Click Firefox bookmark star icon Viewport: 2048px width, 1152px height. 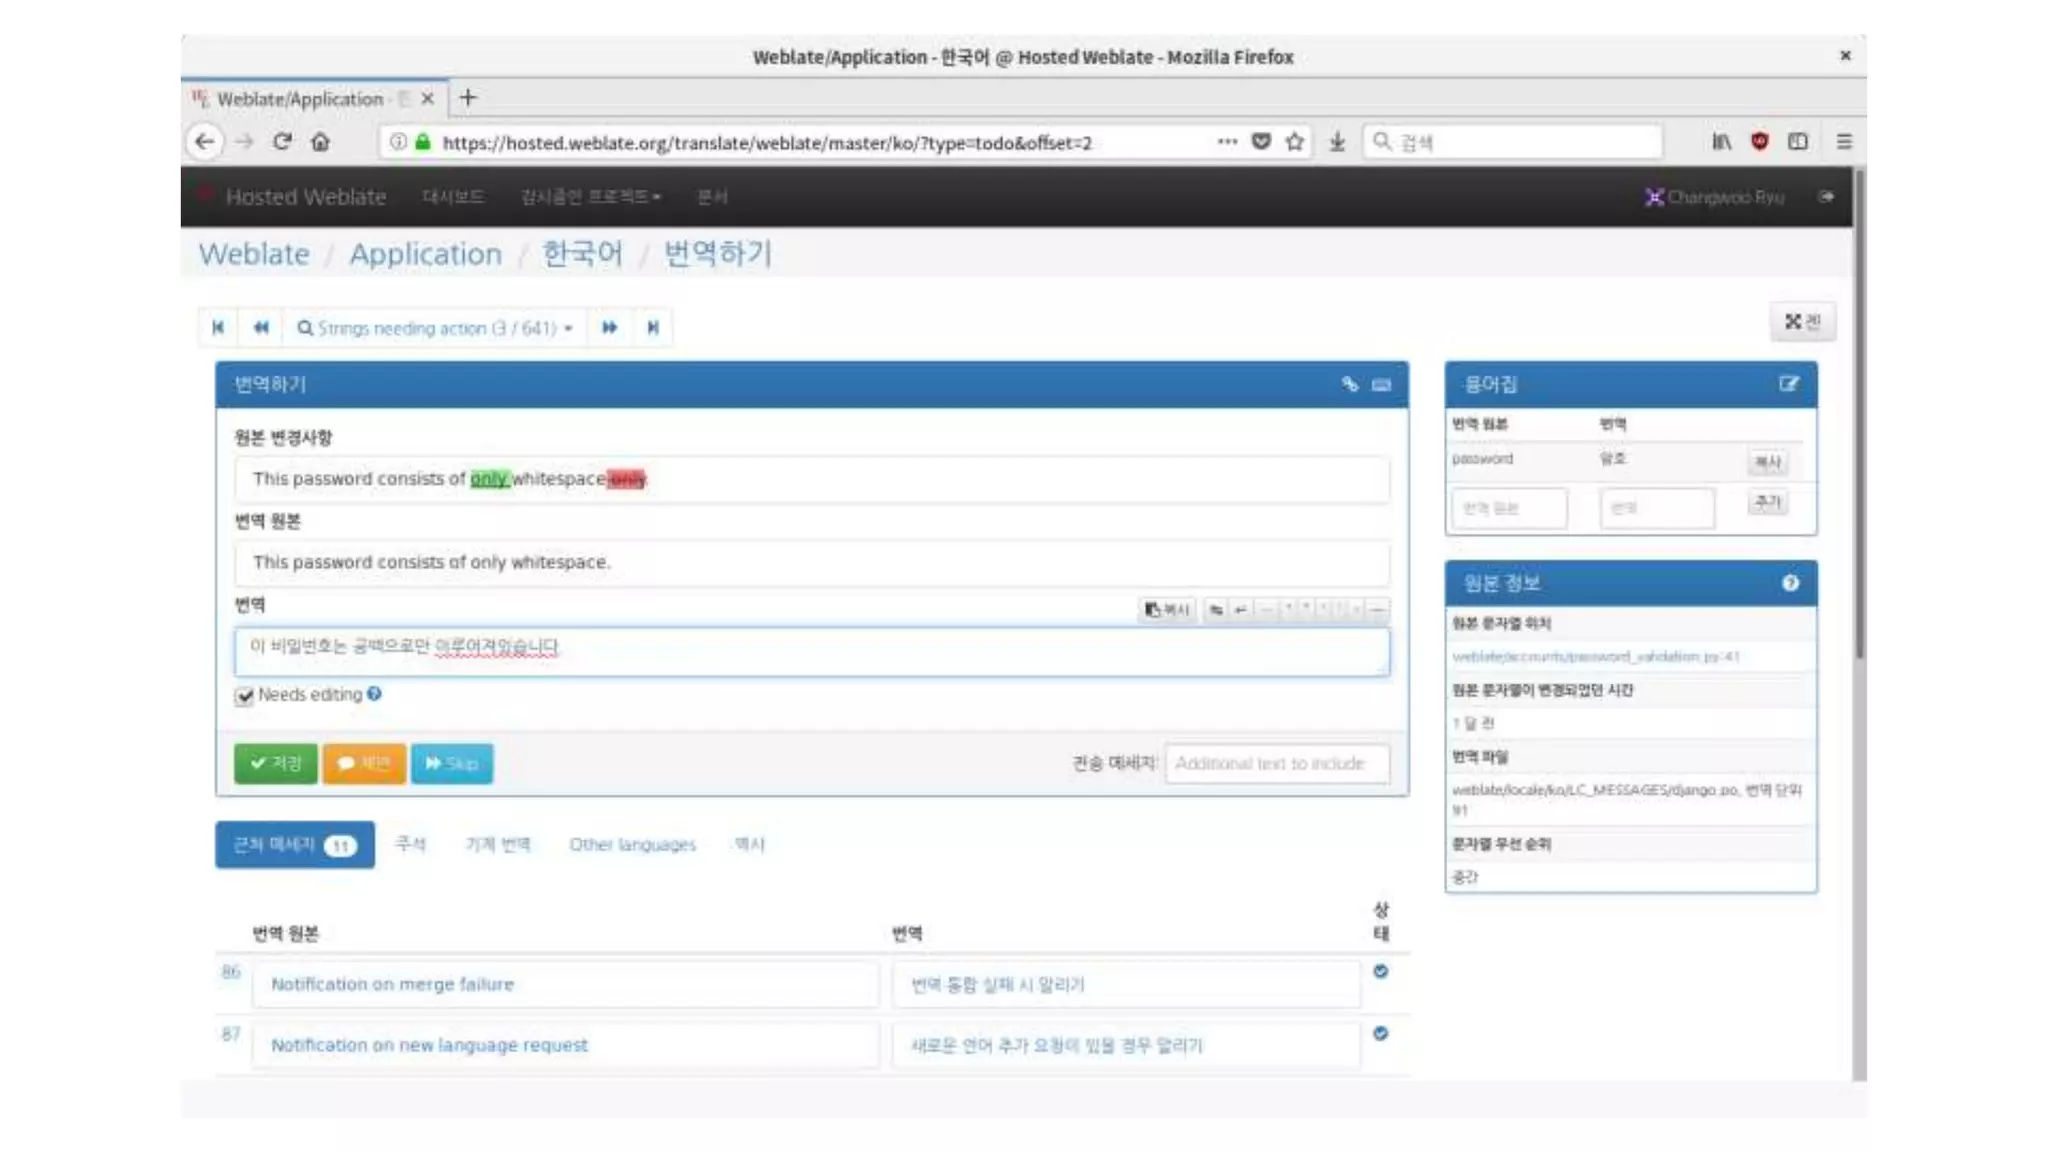point(1295,142)
